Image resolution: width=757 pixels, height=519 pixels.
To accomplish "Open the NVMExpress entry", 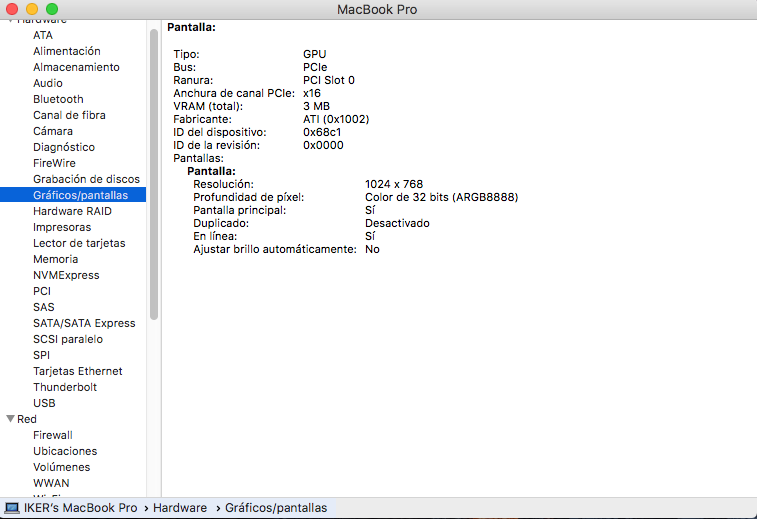I will (x=66, y=275).
